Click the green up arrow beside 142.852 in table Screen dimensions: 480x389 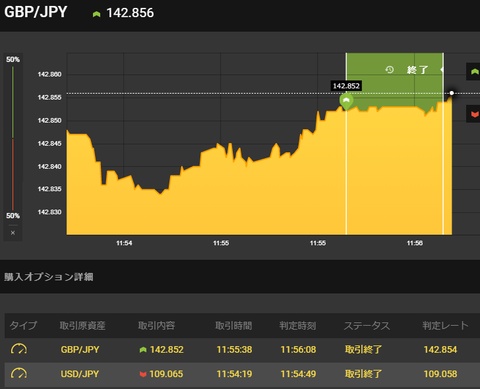tap(143, 350)
